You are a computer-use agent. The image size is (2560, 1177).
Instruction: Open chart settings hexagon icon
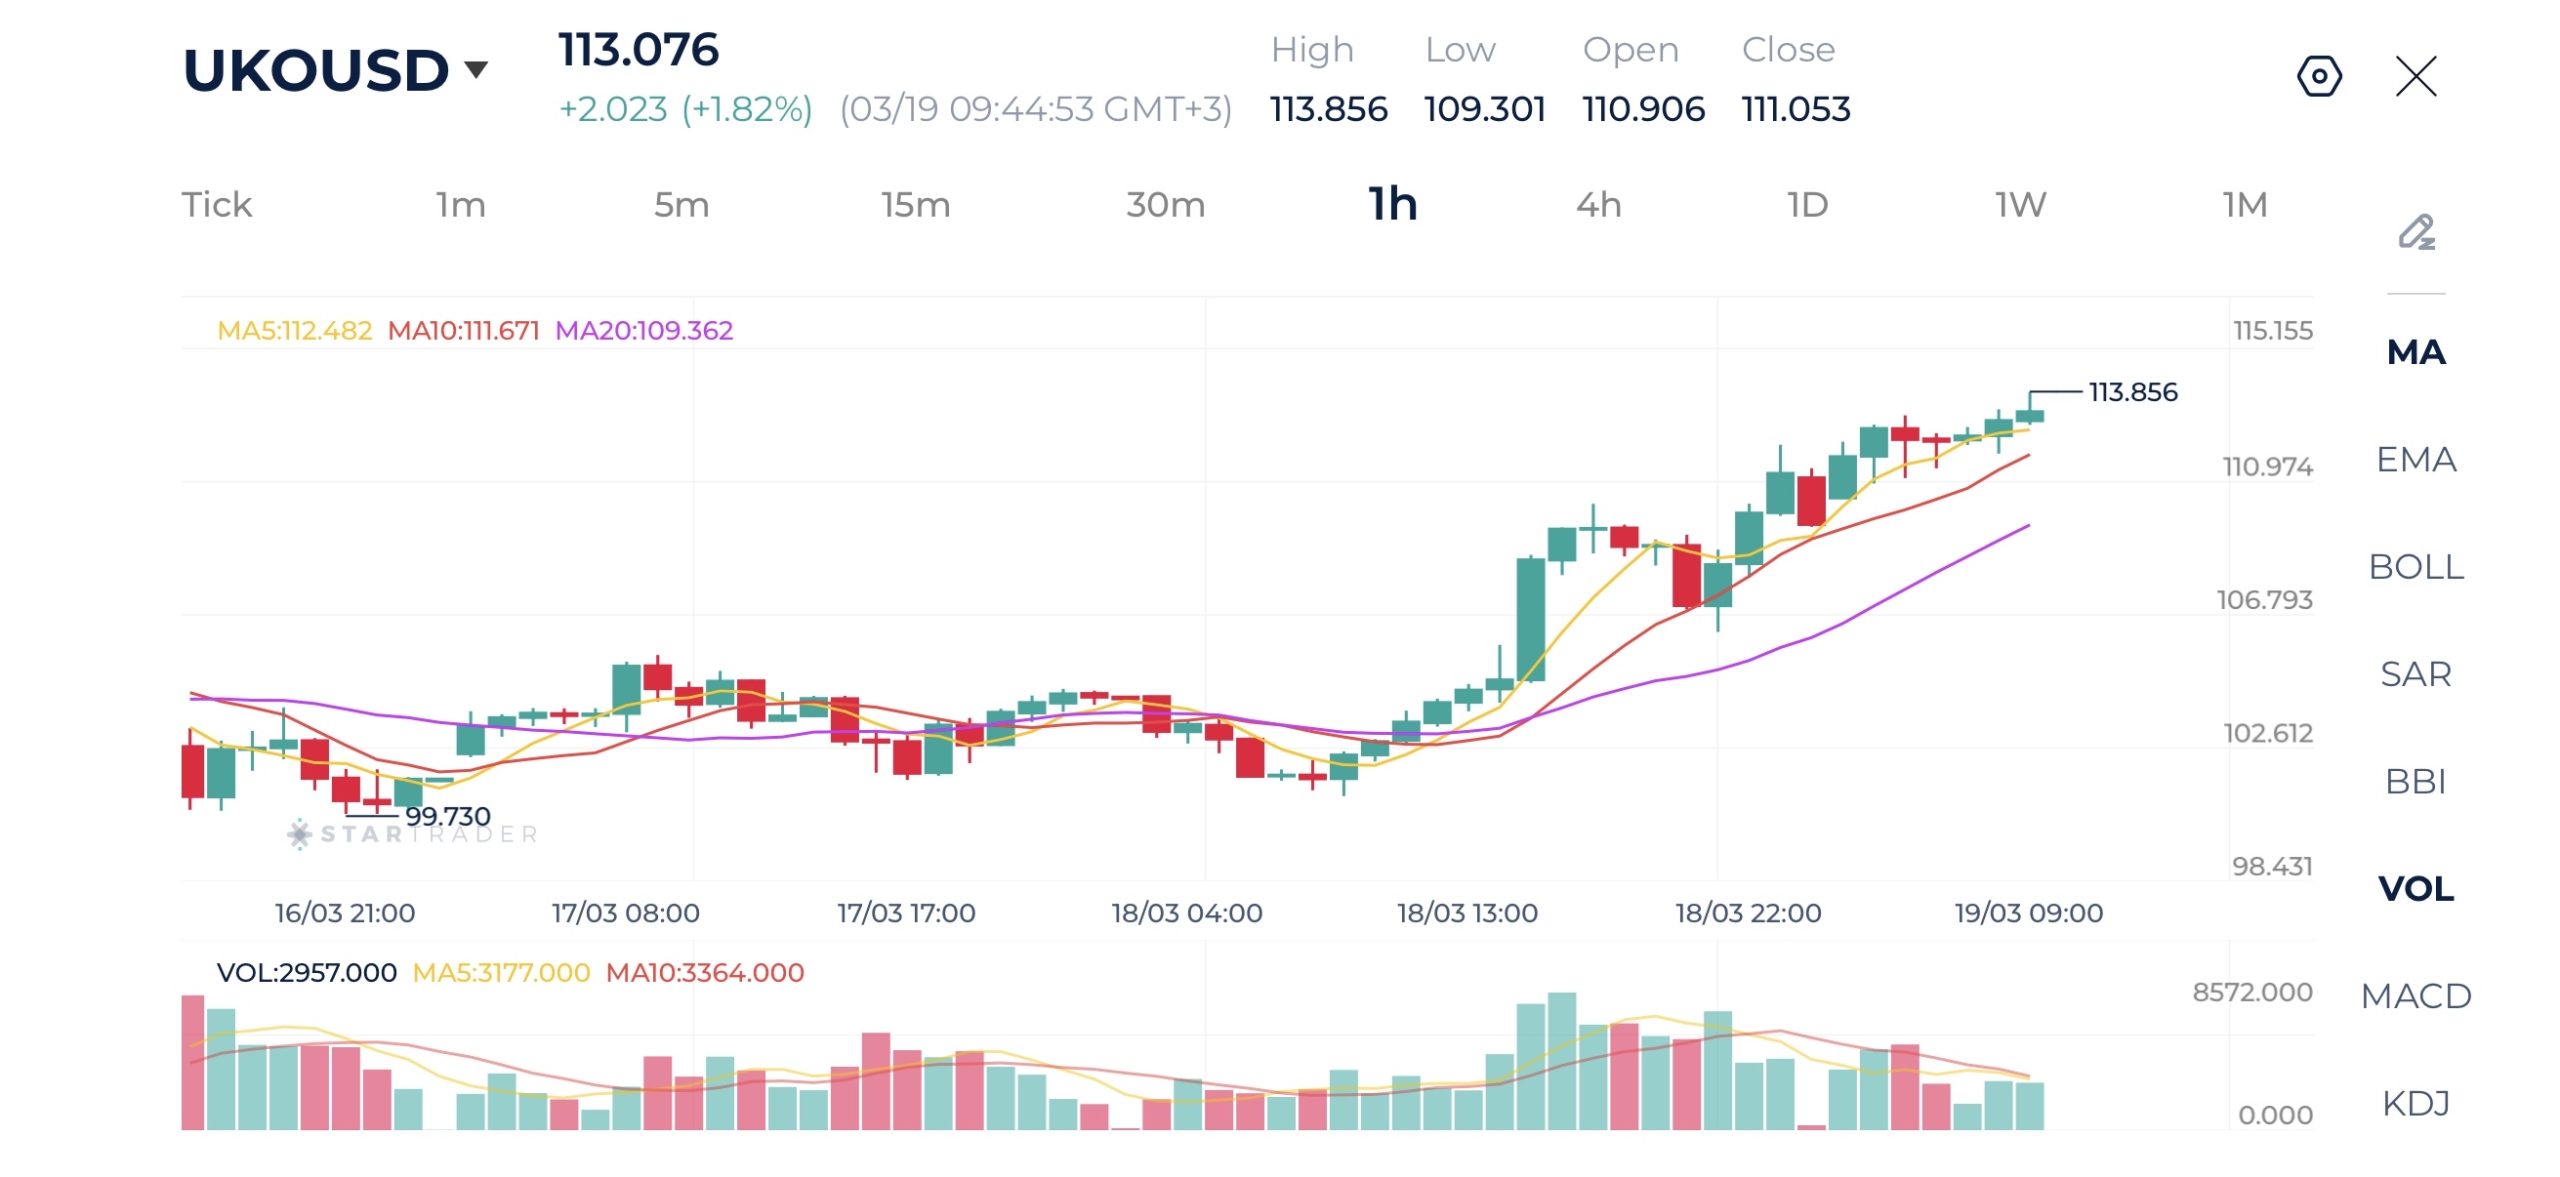(2318, 77)
